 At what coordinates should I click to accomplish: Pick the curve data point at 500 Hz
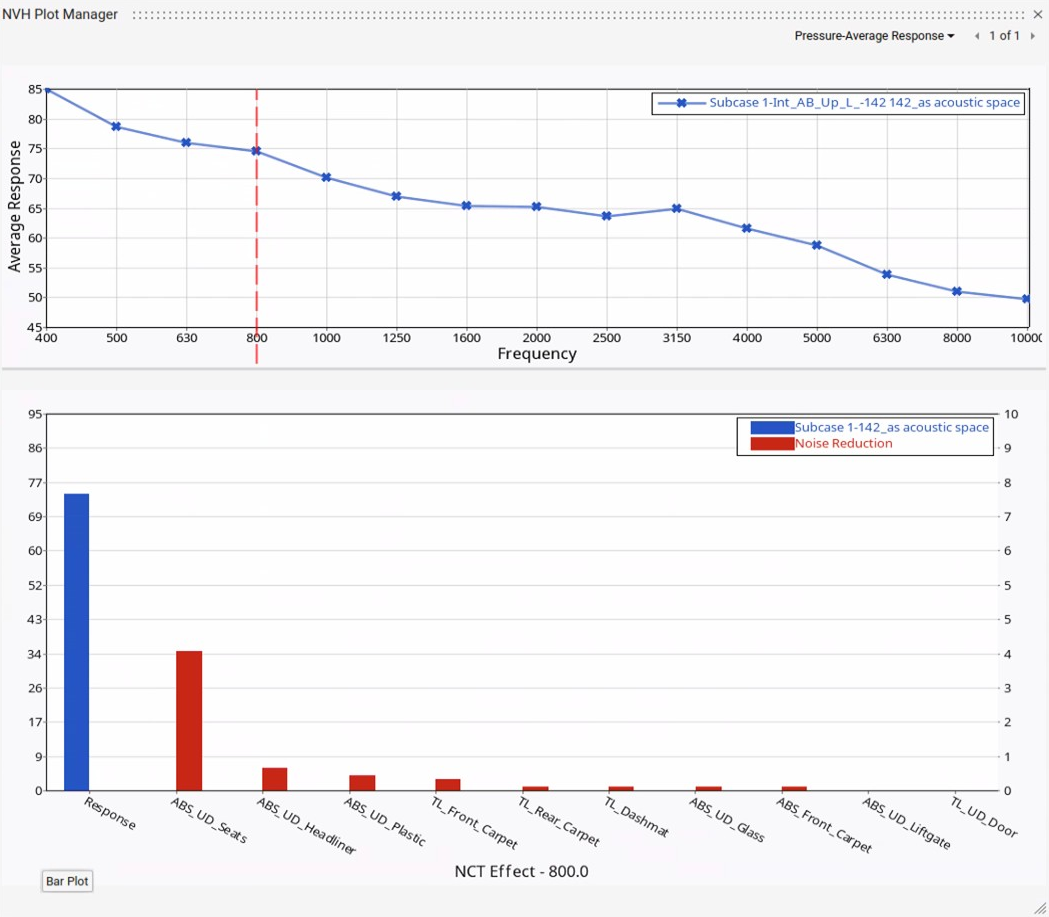pyautogui.click(x=116, y=127)
